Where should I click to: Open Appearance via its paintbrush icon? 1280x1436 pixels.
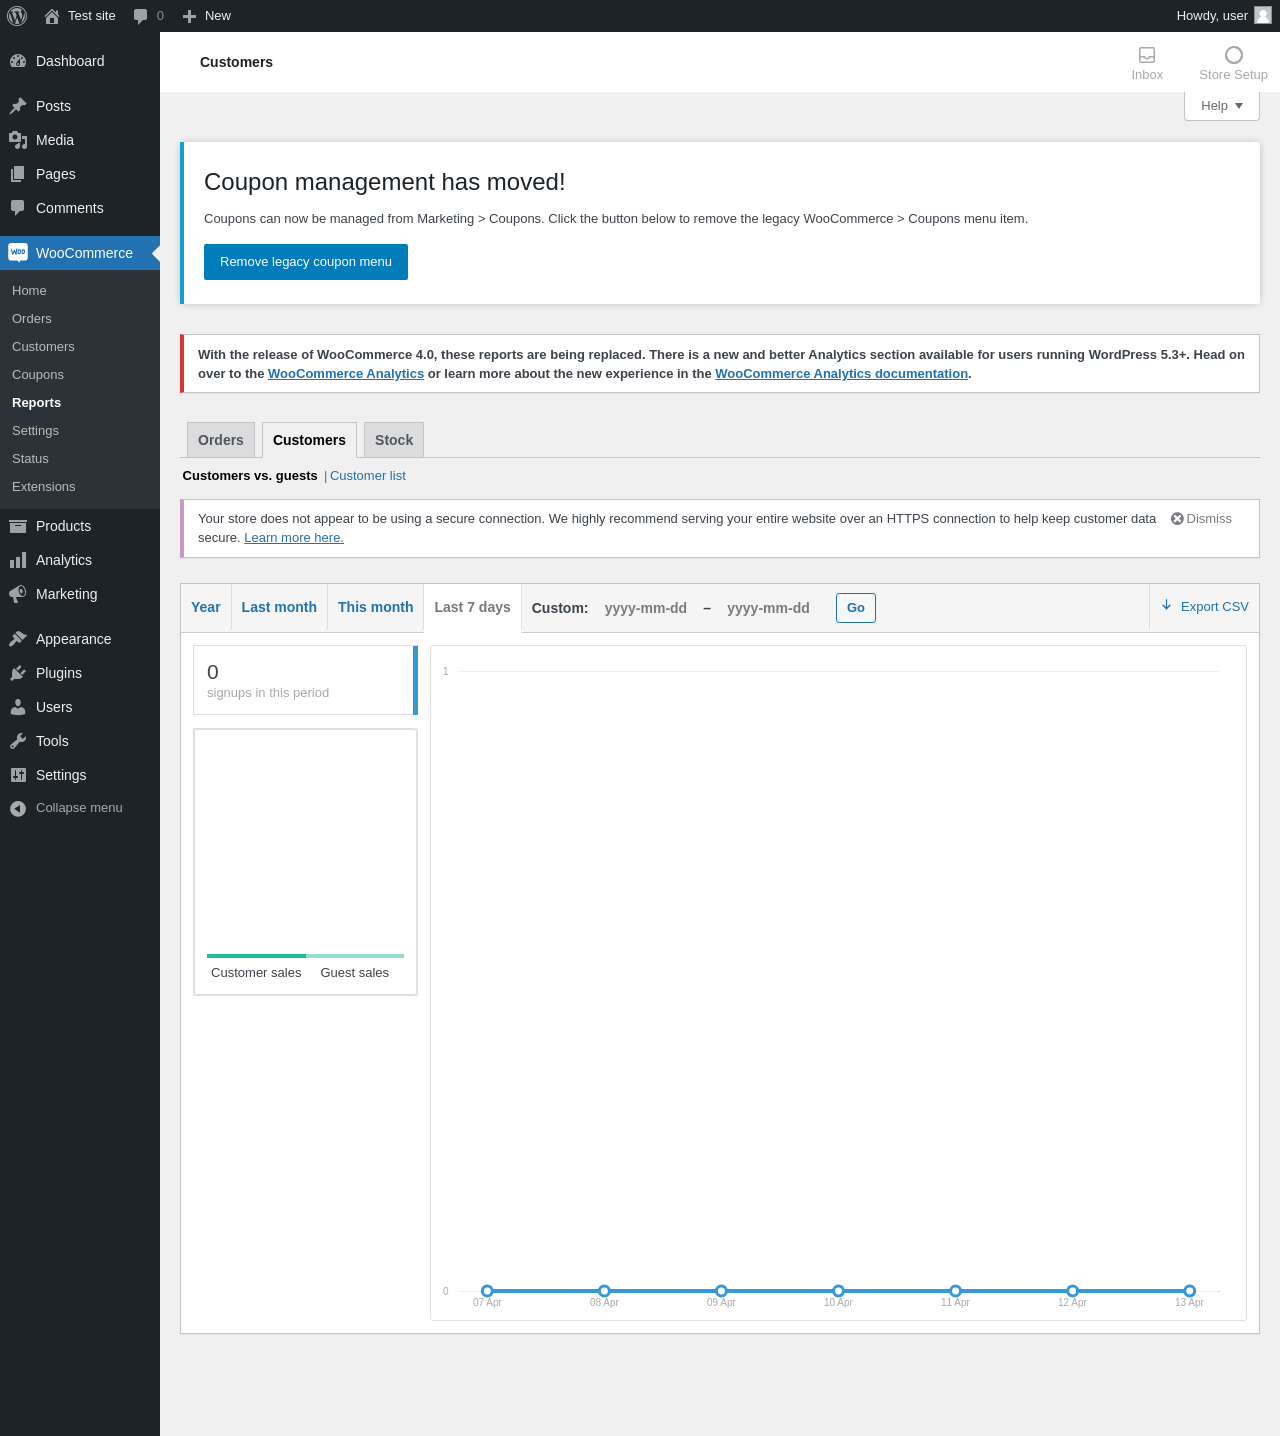(18, 639)
